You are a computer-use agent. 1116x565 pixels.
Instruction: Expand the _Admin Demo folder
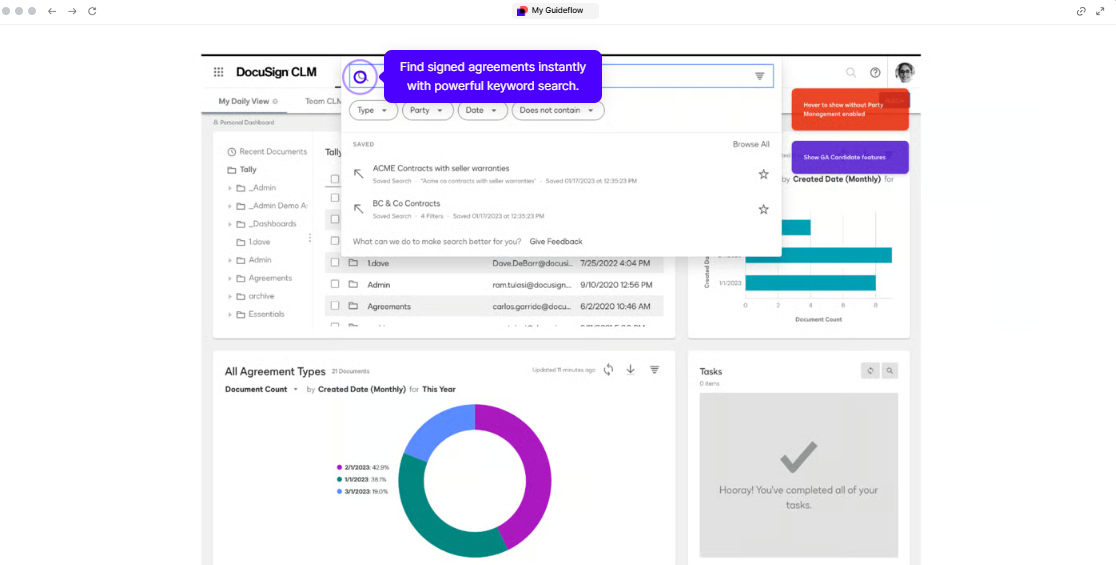[x=230, y=206]
